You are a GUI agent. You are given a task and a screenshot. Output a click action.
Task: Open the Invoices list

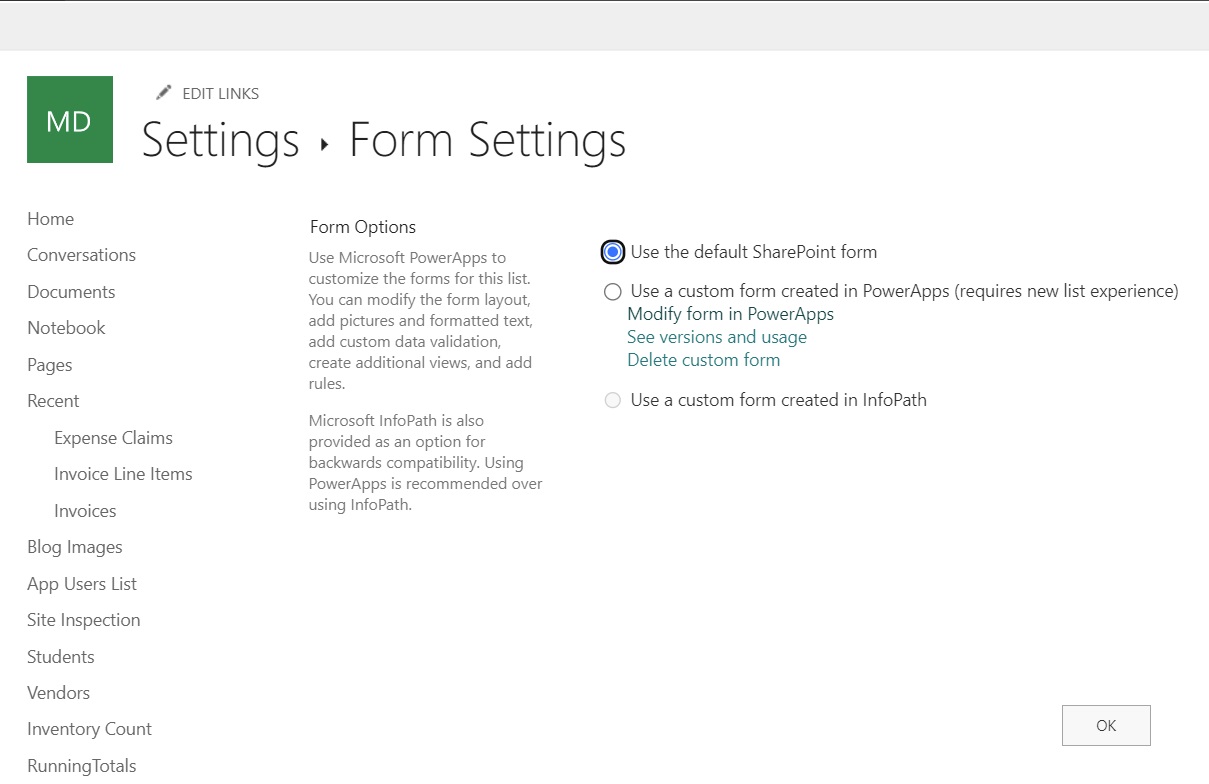click(x=85, y=510)
